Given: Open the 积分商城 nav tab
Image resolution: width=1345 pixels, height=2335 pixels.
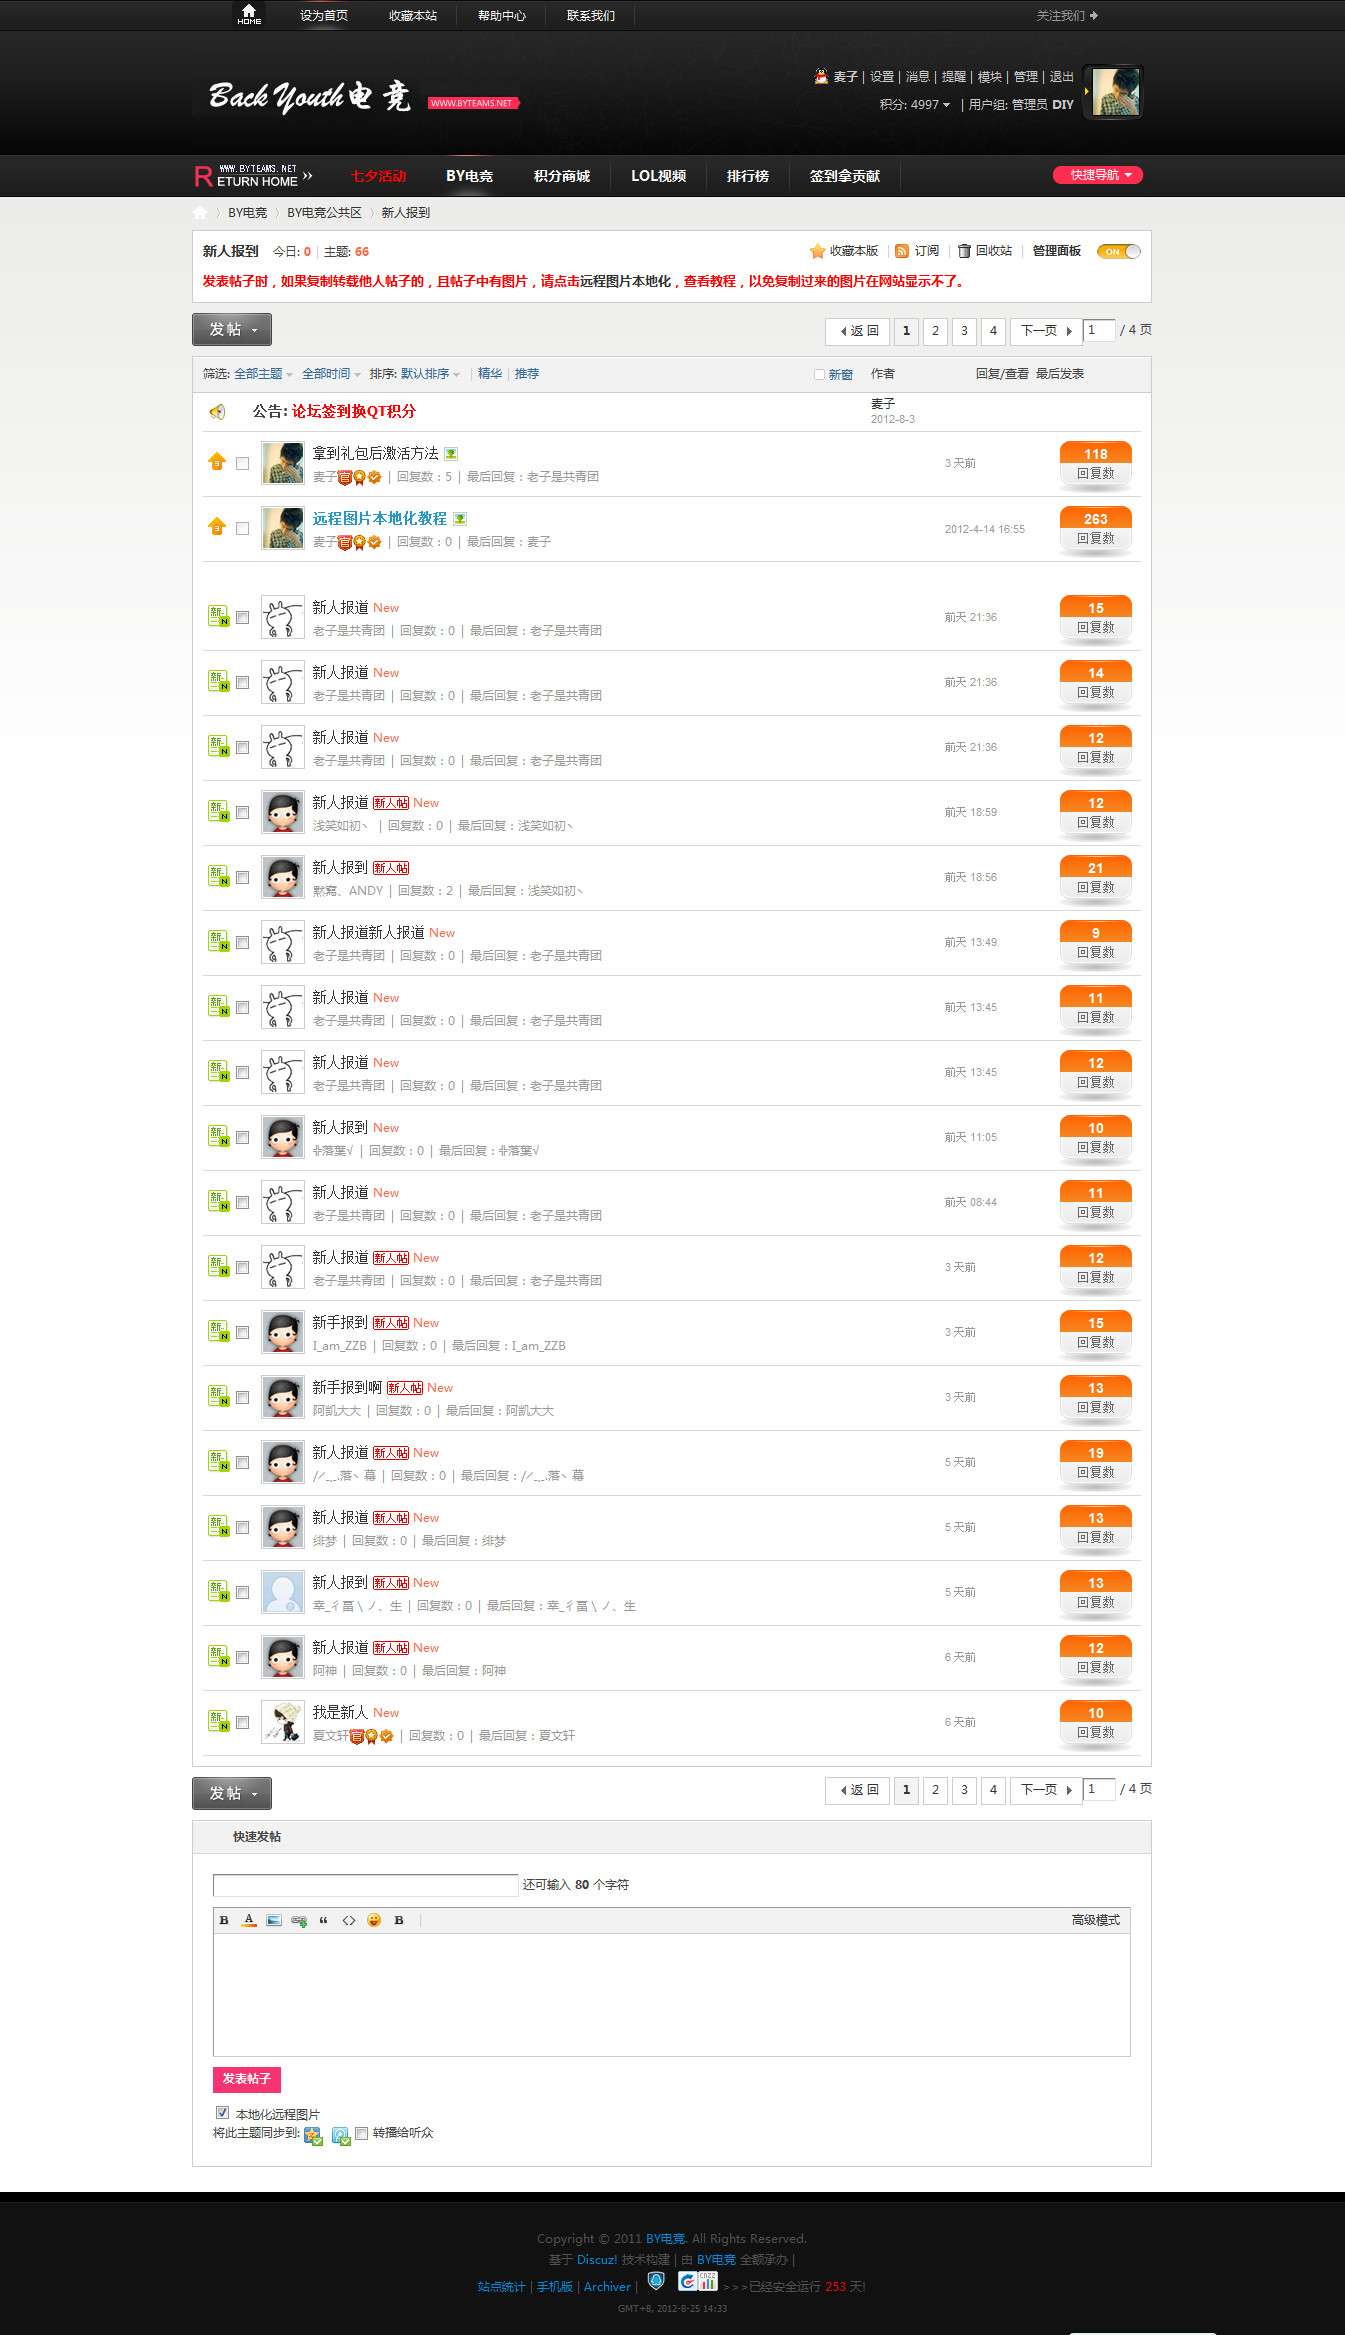Looking at the screenshot, I should [x=562, y=176].
